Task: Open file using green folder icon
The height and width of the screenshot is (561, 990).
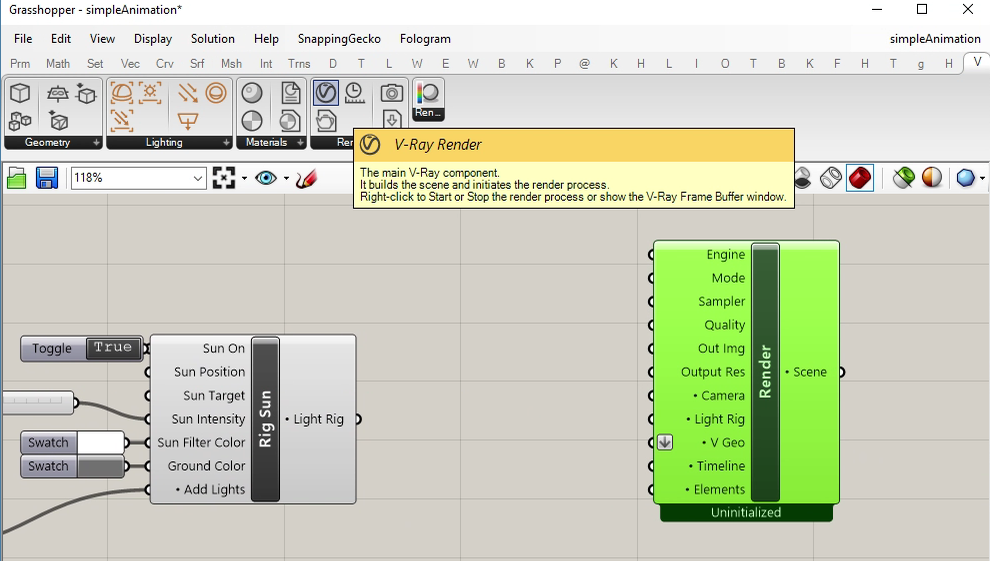Action: 16,179
